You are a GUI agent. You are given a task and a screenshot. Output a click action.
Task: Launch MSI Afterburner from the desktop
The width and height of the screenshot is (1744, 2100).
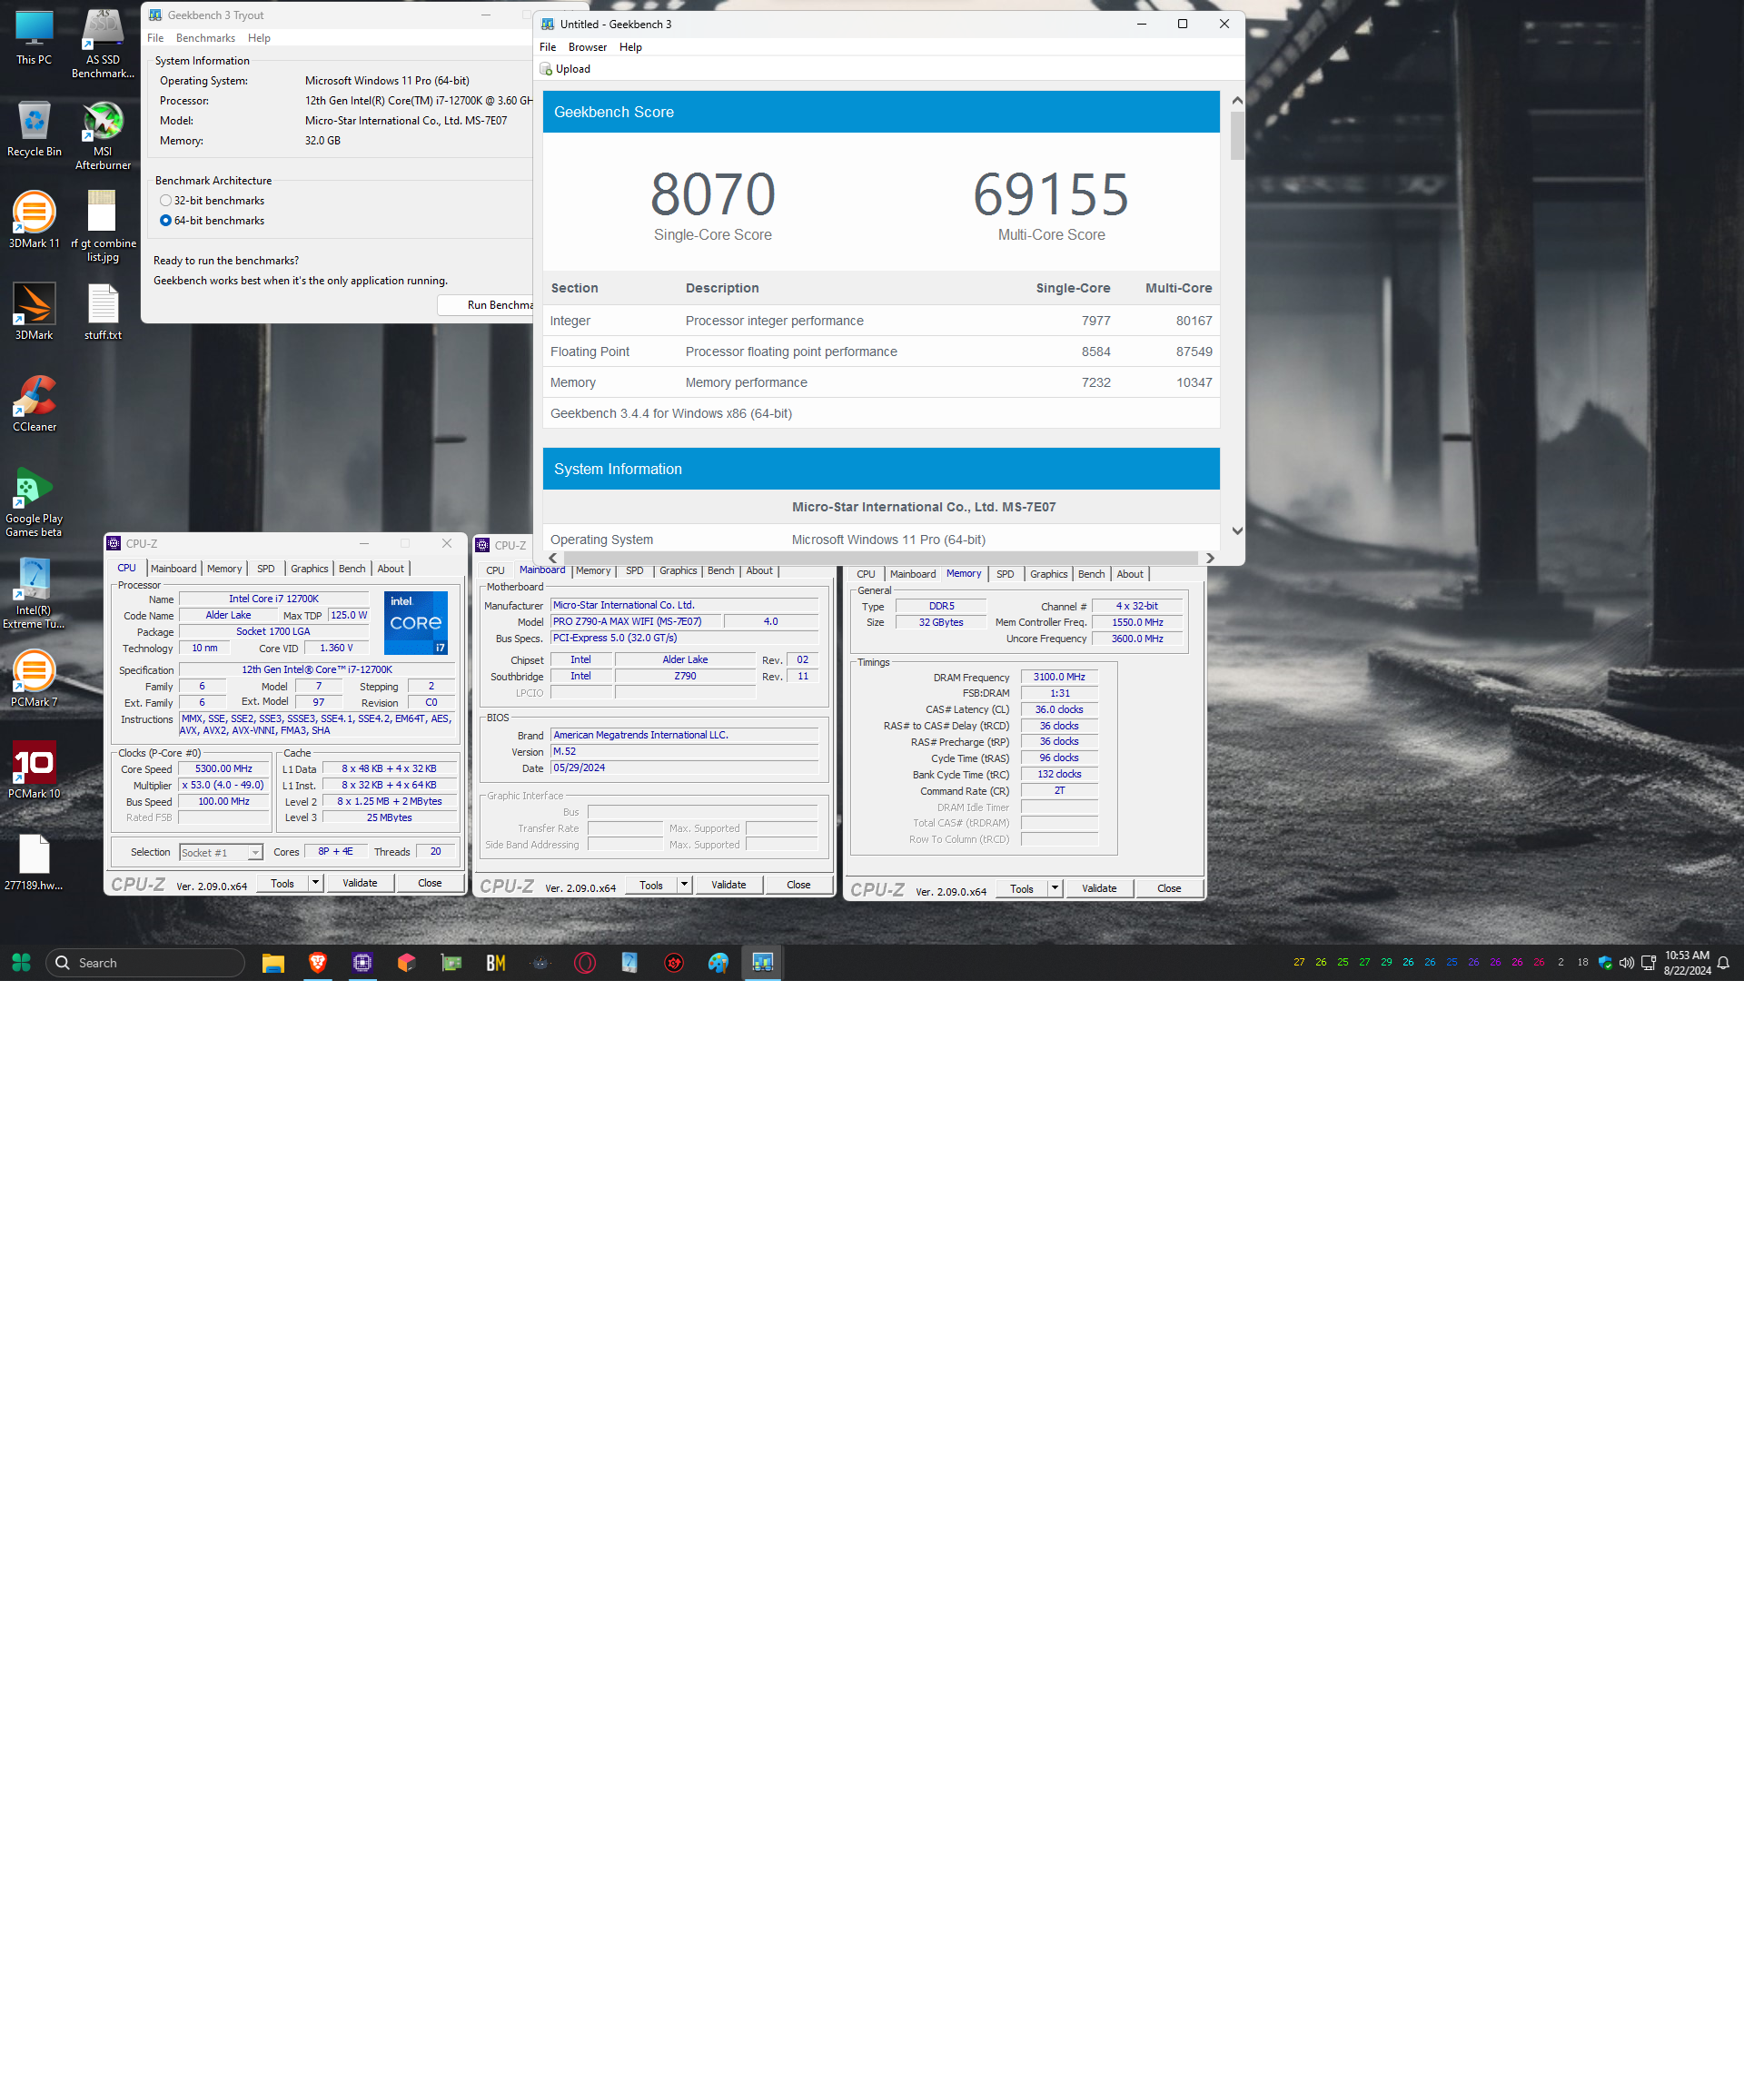pyautogui.click(x=103, y=135)
